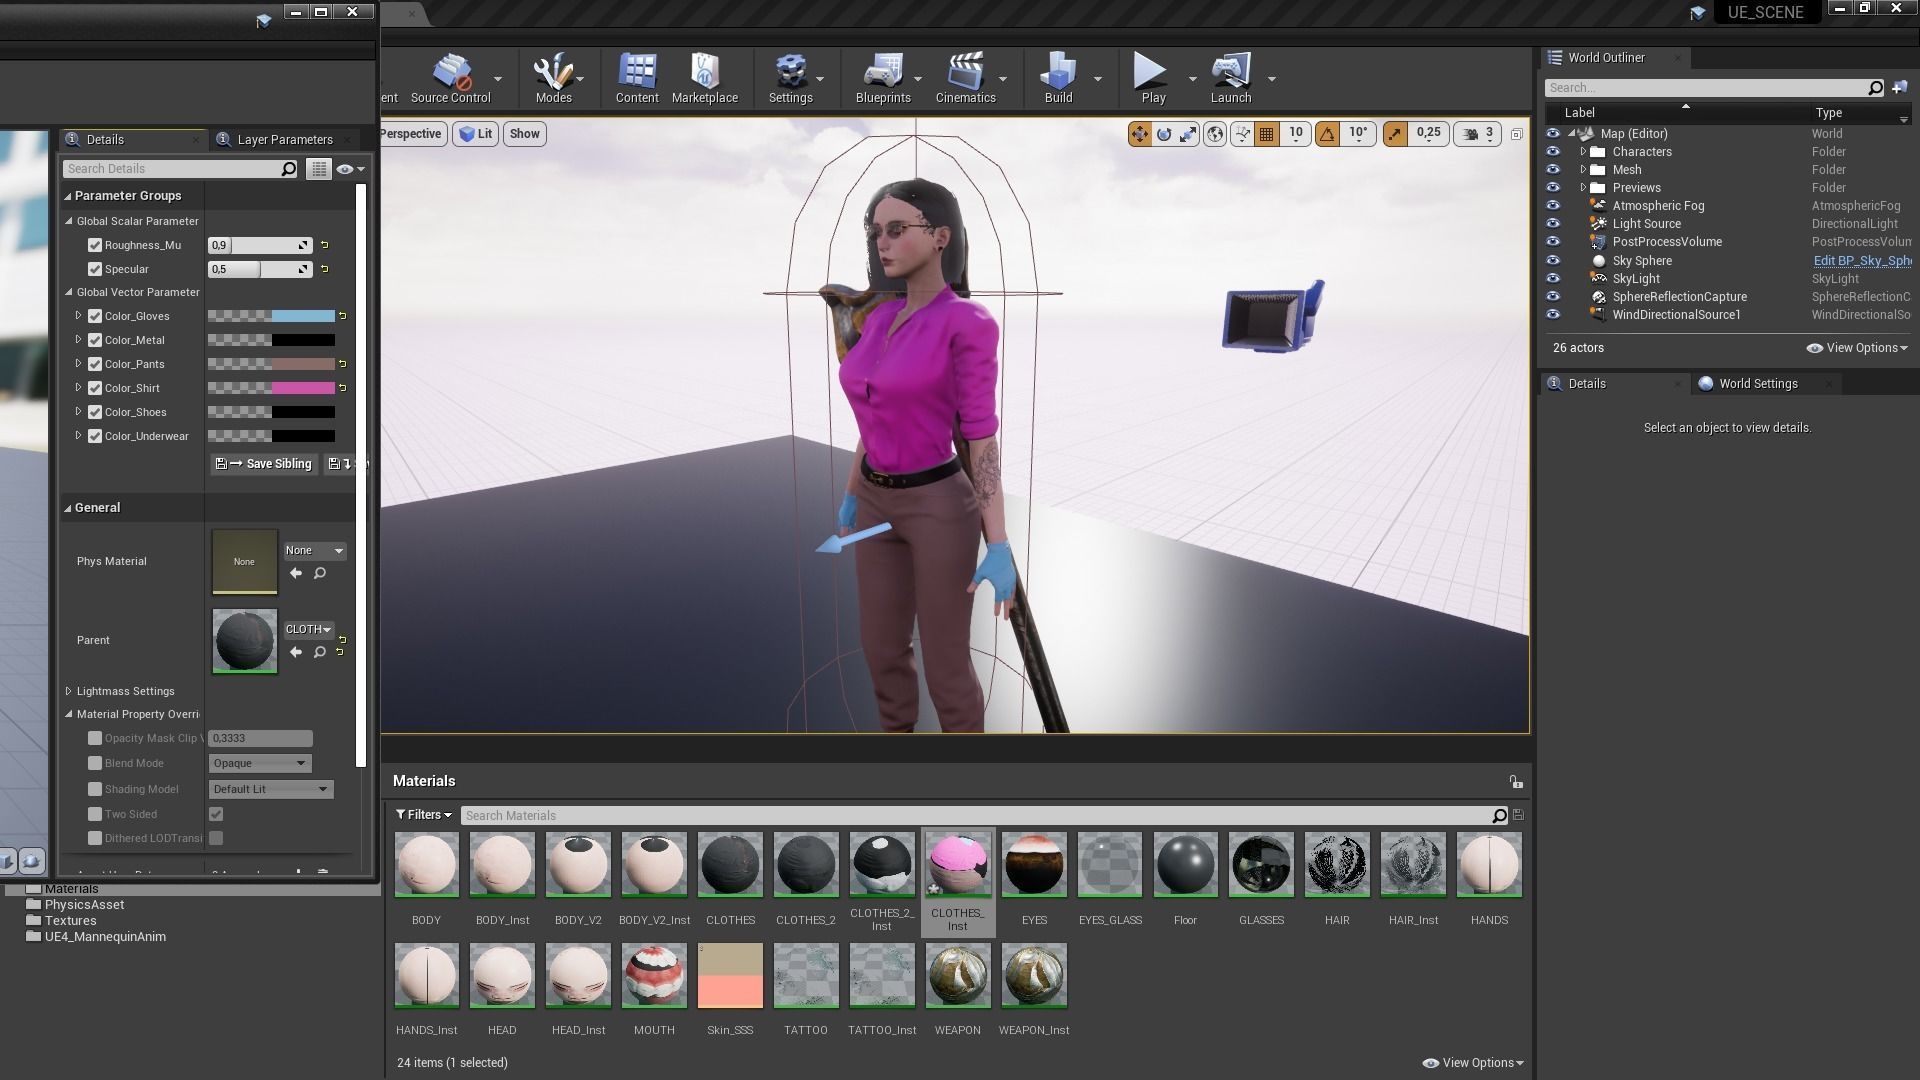This screenshot has height=1080, width=1920.
Task: Open the Settings toolbar icon
Action: [790, 79]
